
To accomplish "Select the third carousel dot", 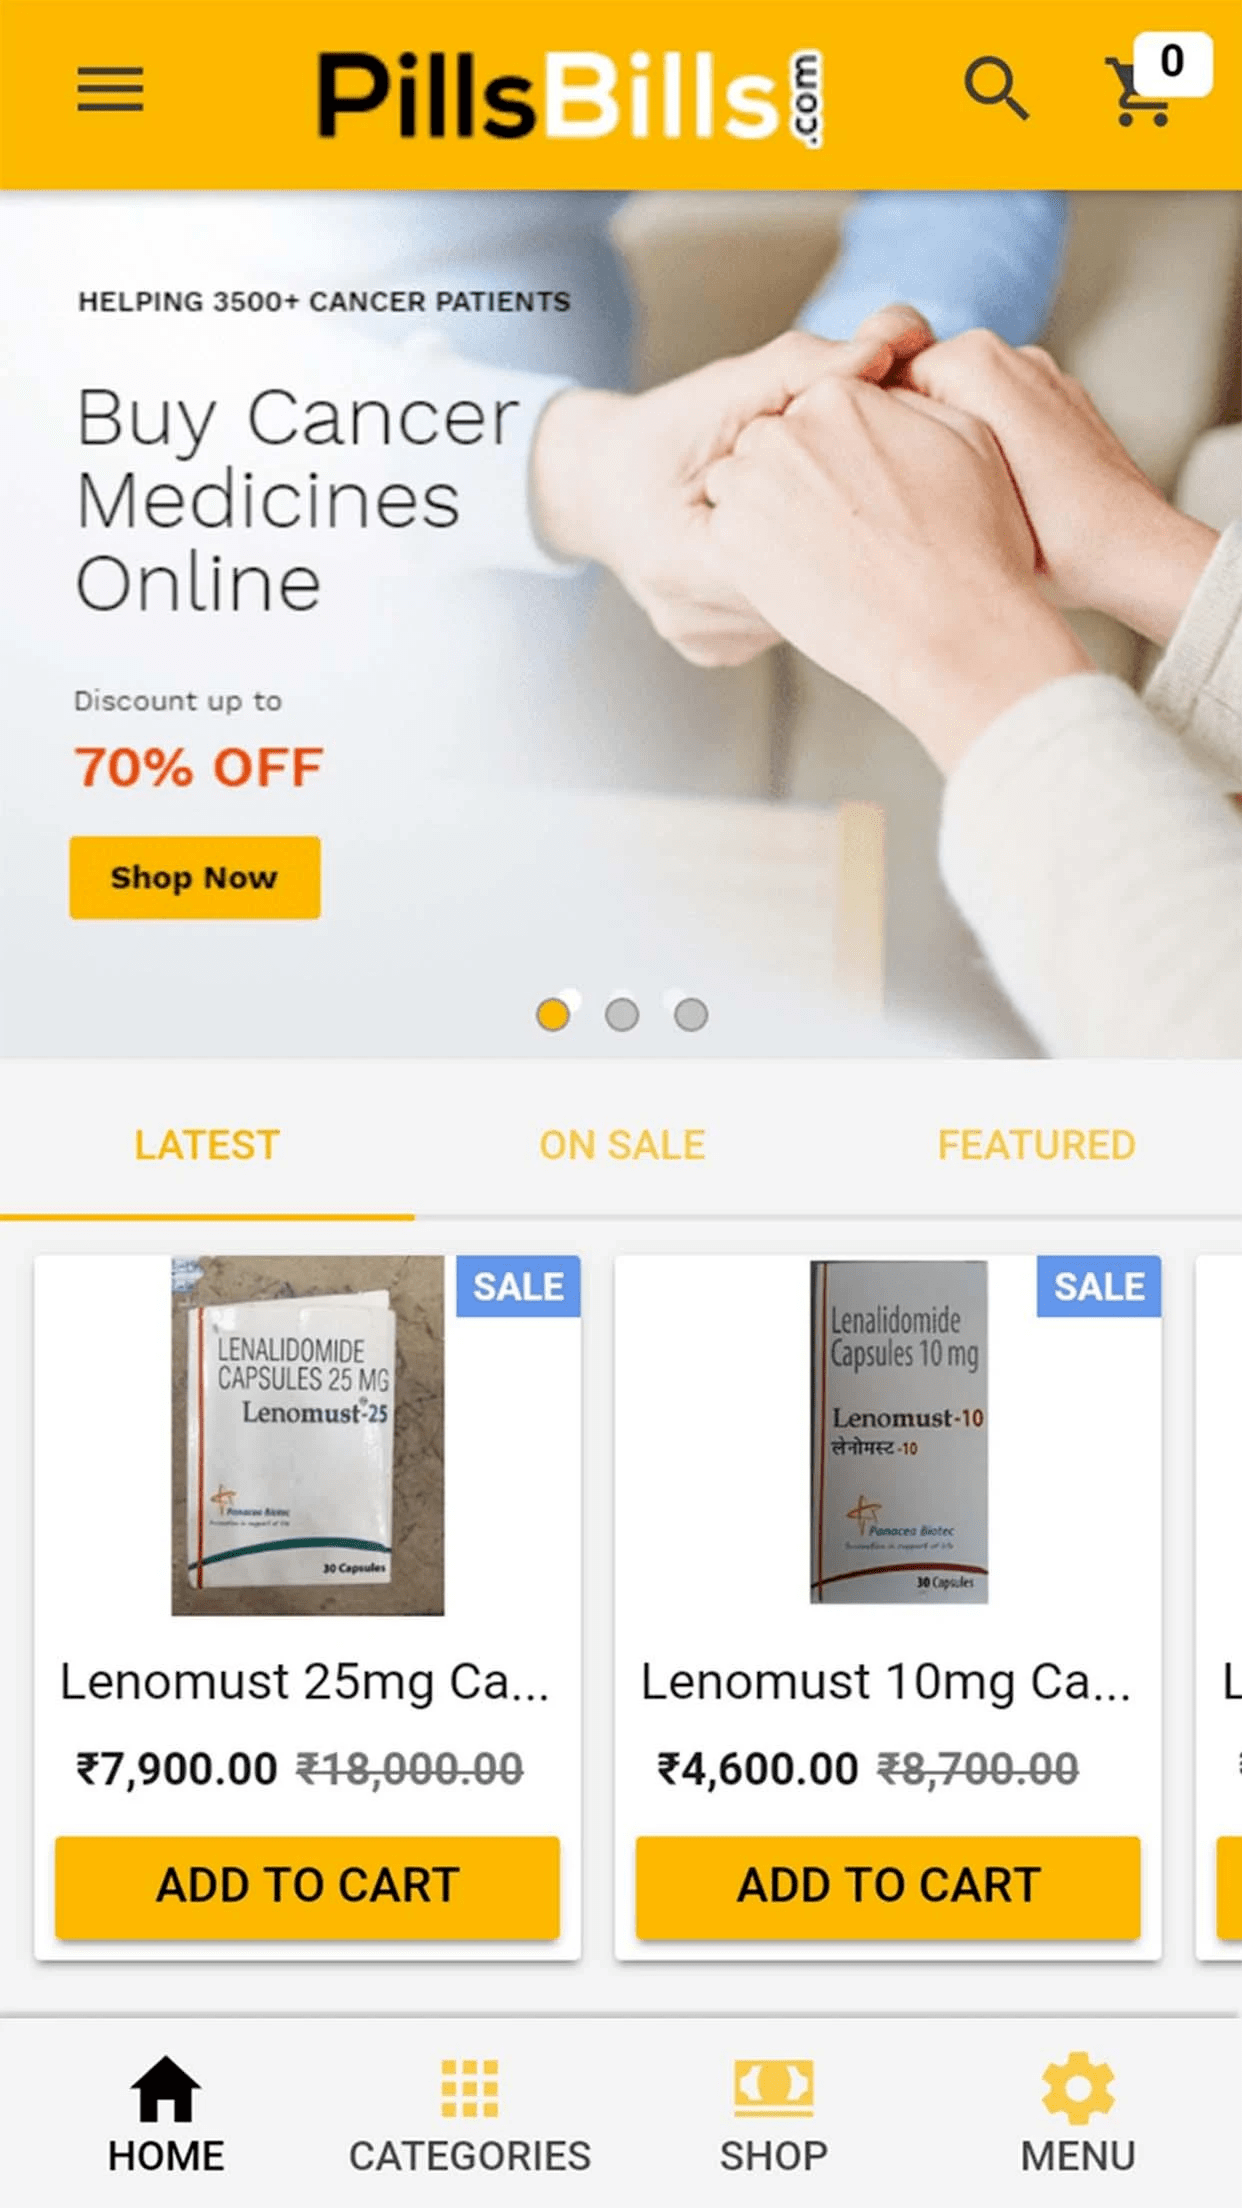I will pos(691,1014).
